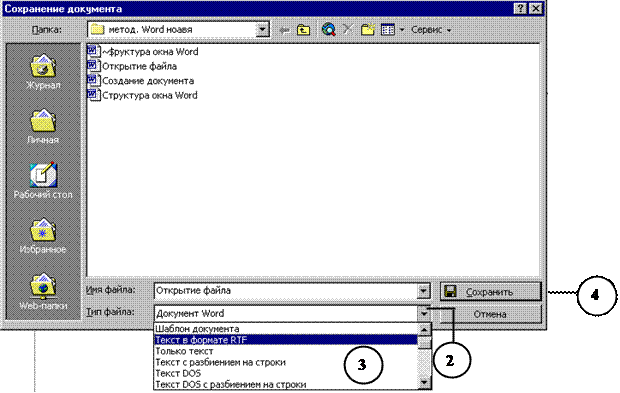Expand the Папка folder combo box

[262, 30]
